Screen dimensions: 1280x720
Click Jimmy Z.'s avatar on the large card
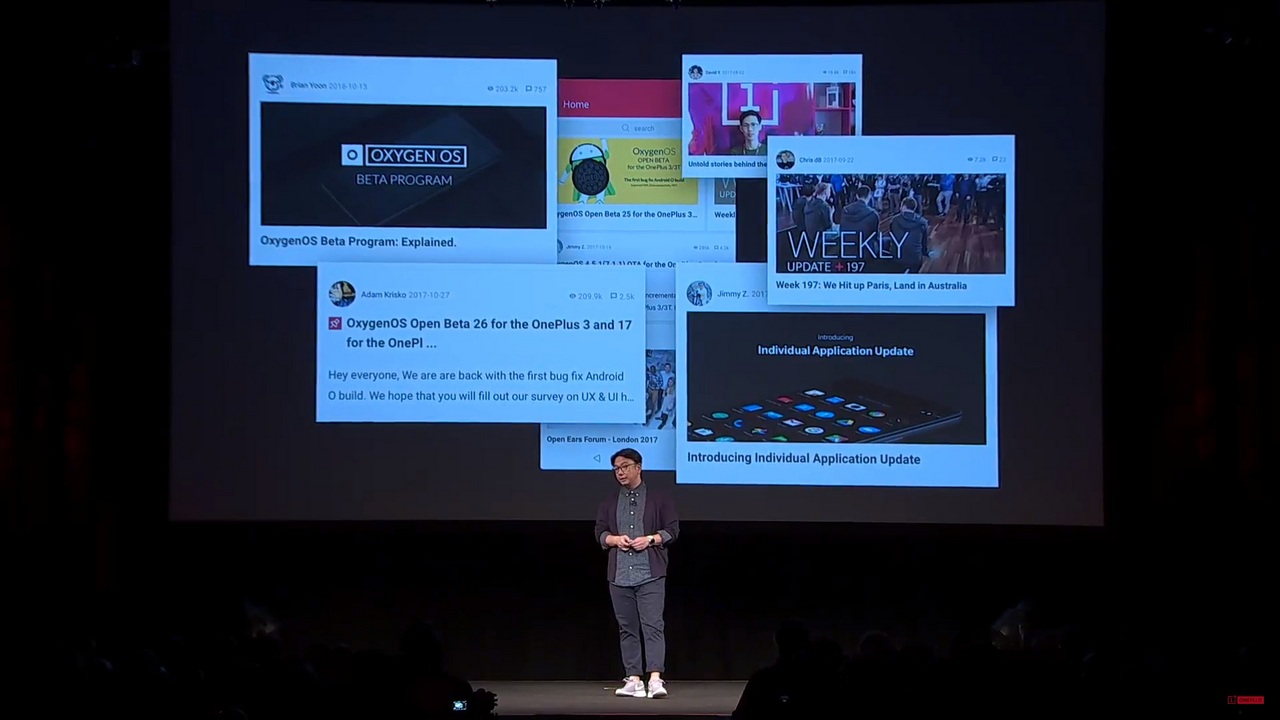click(699, 294)
